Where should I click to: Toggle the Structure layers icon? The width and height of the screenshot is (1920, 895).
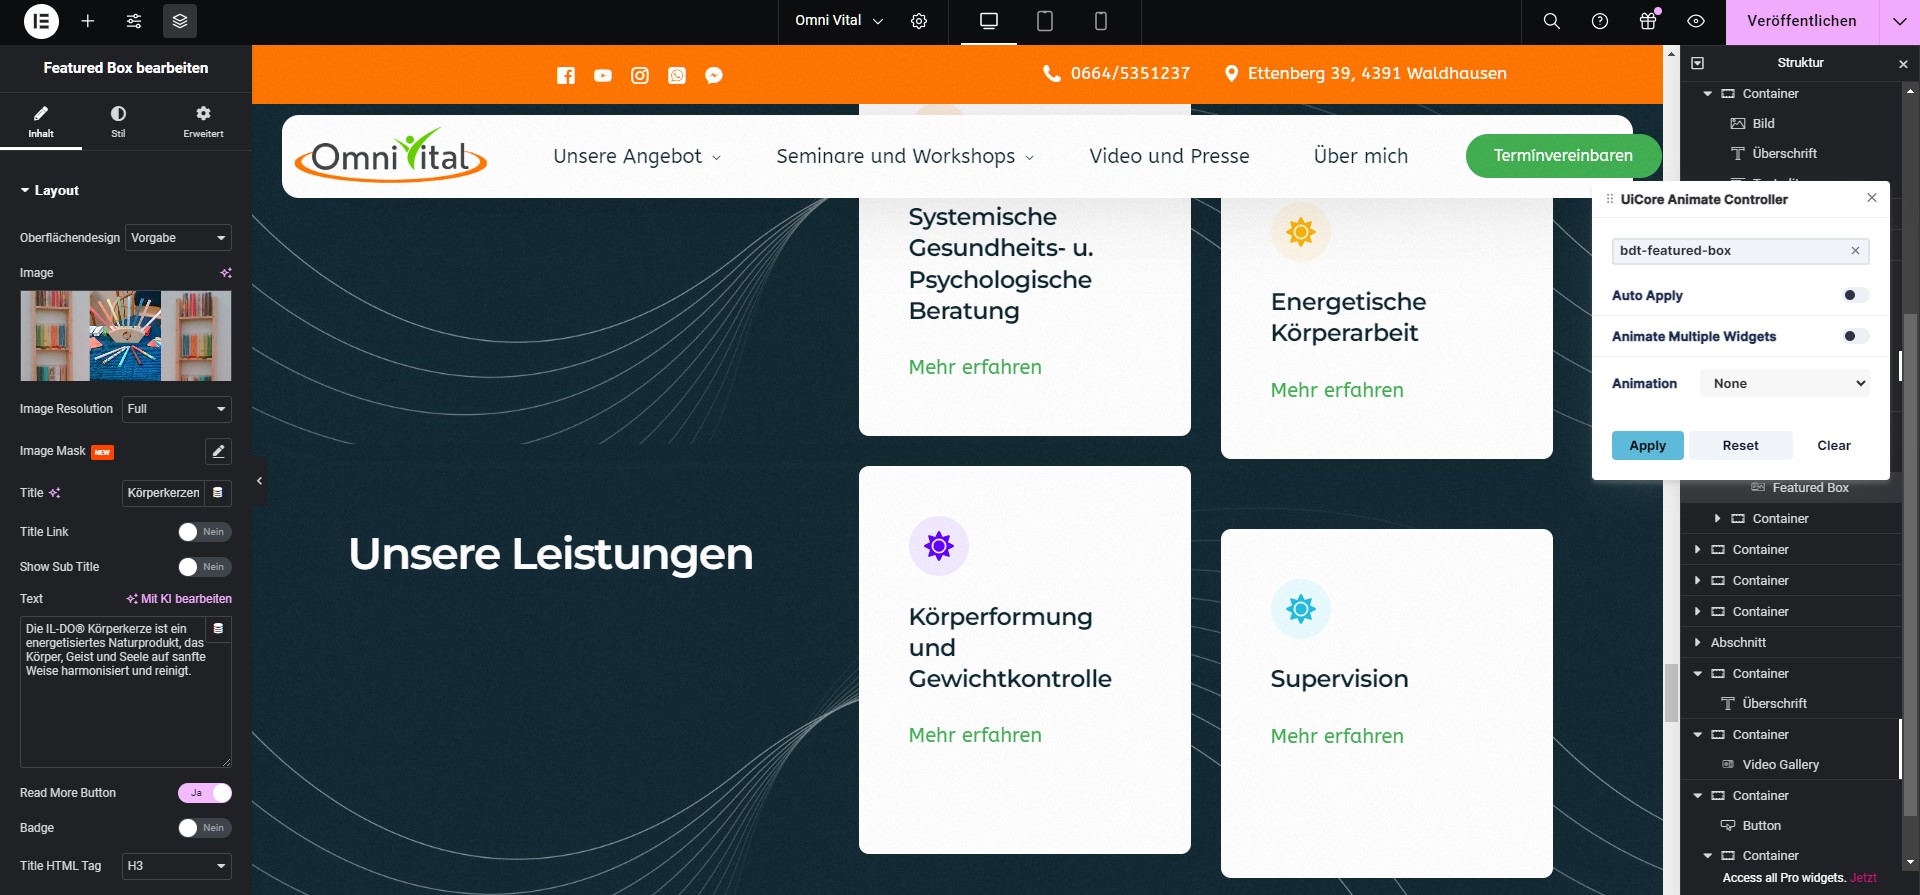[x=180, y=21]
